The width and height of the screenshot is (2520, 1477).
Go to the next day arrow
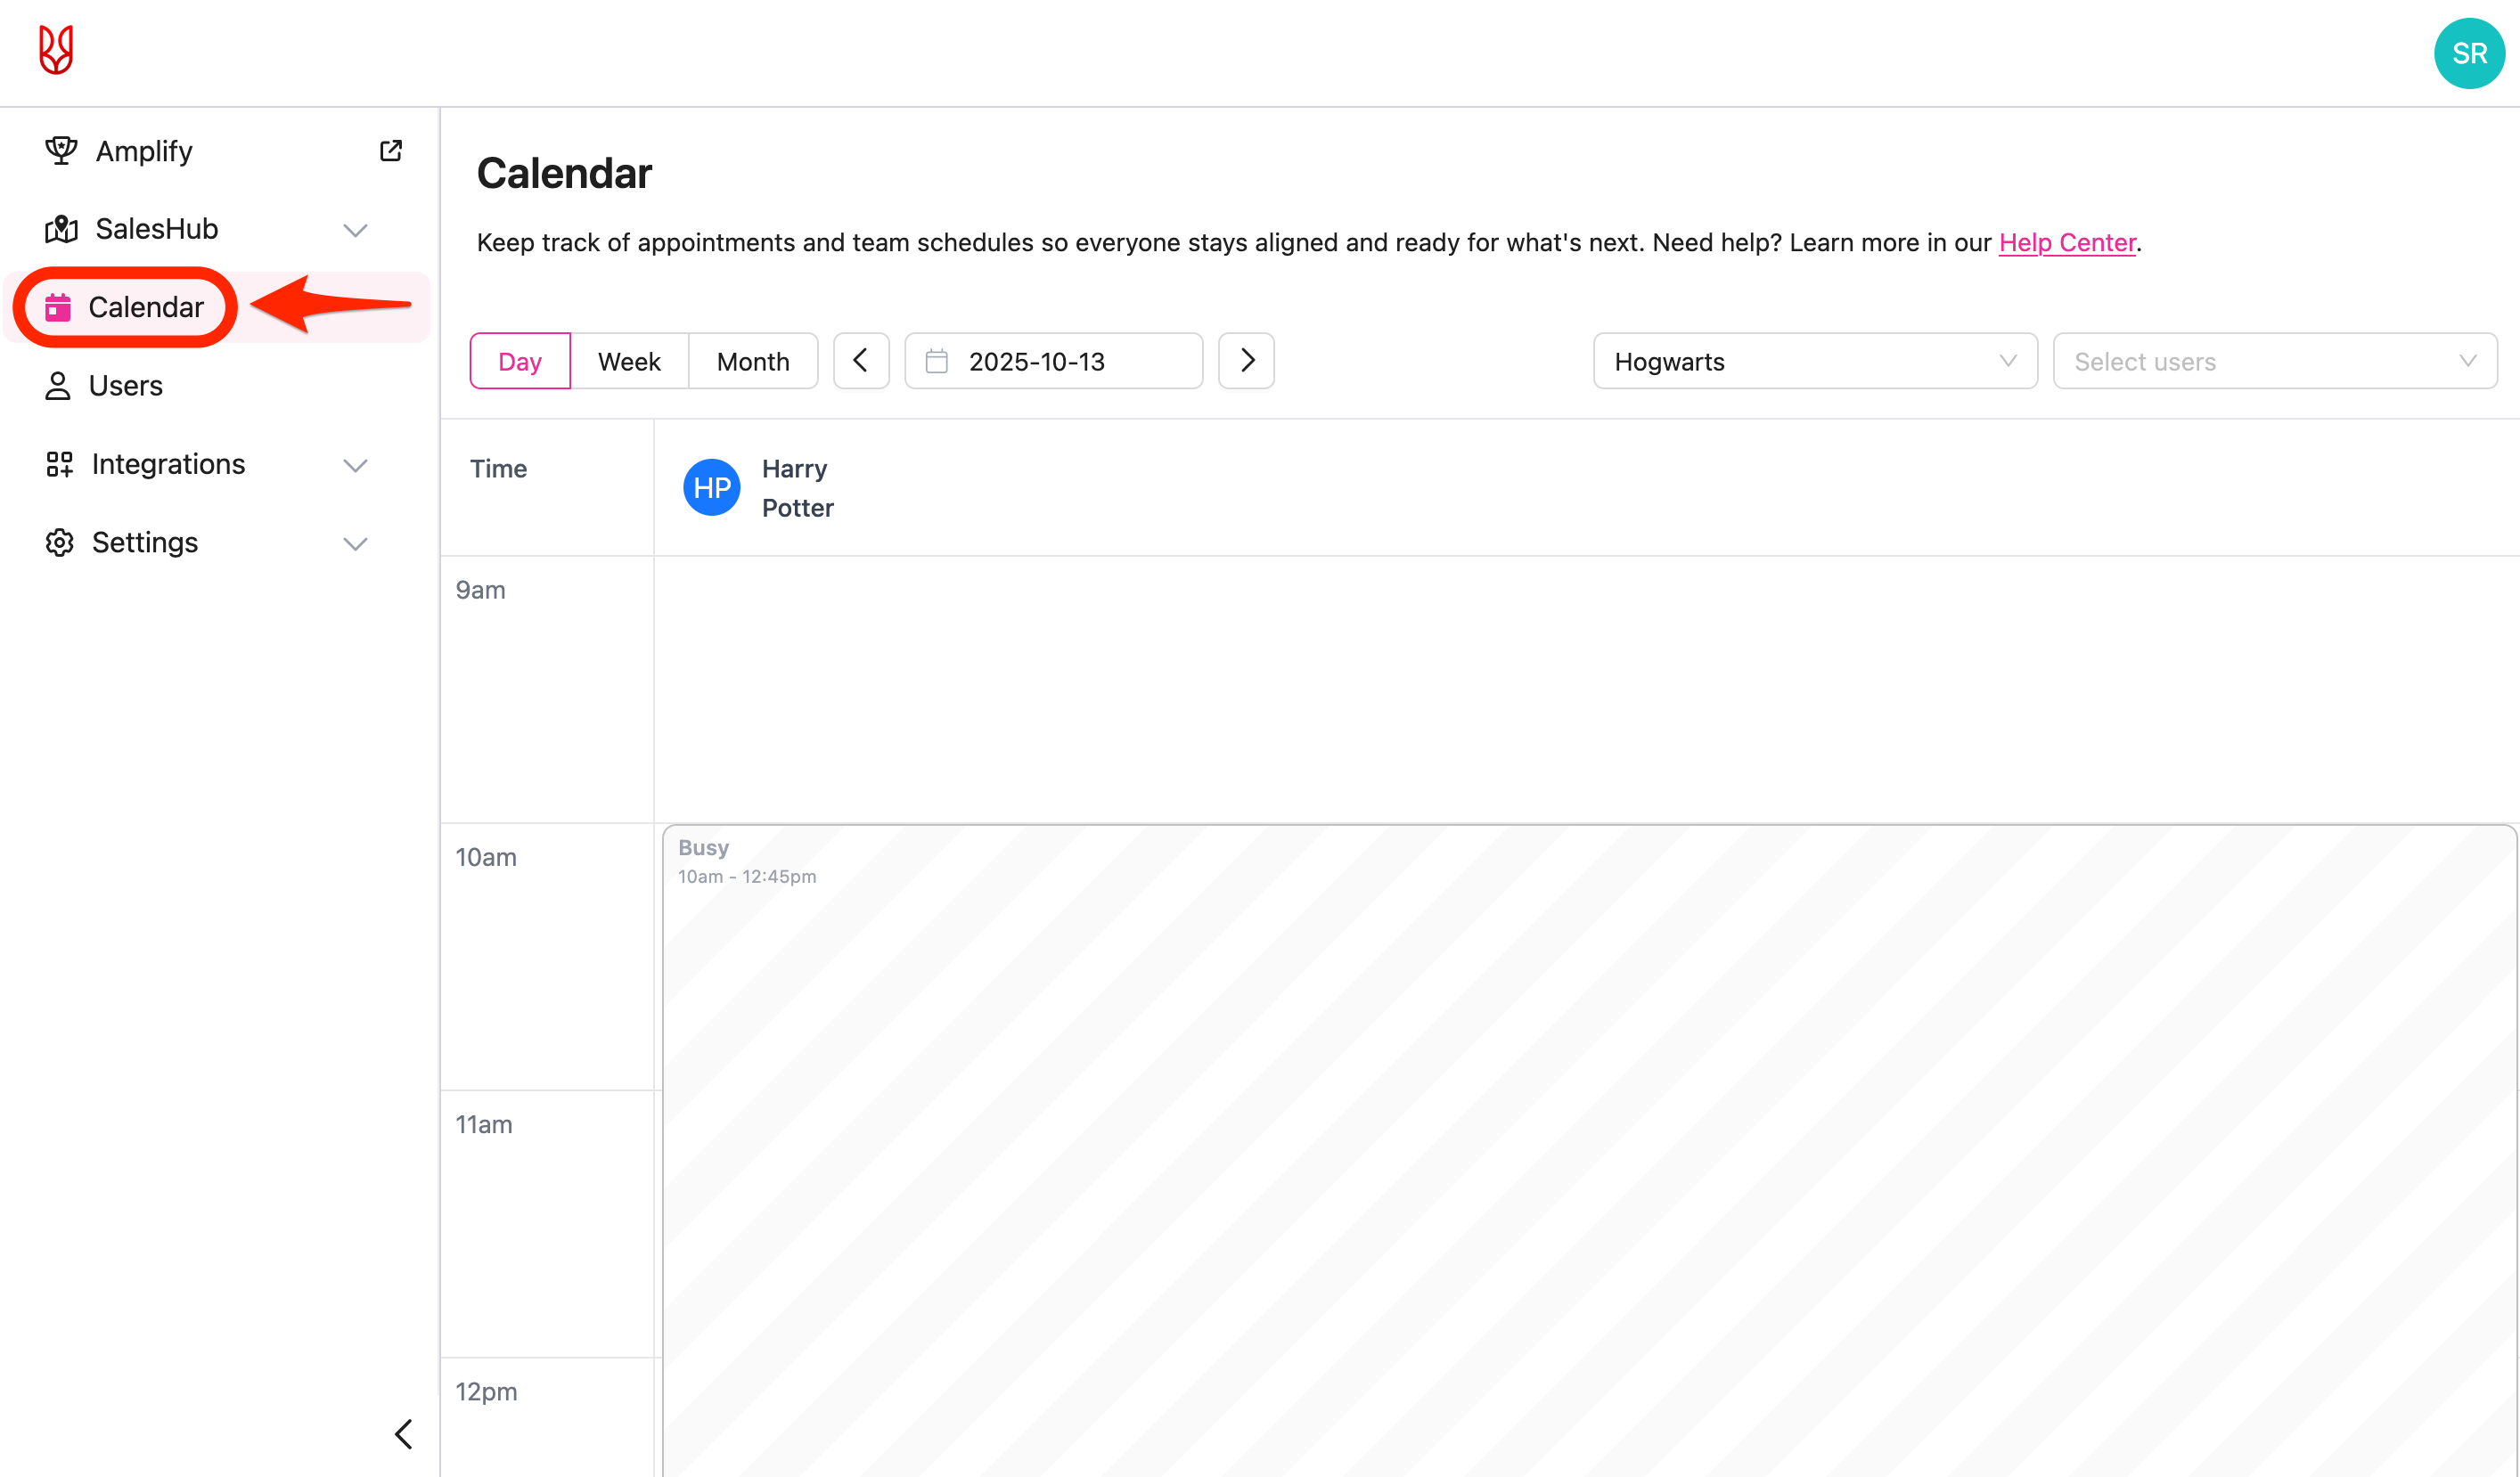tap(1246, 361)
